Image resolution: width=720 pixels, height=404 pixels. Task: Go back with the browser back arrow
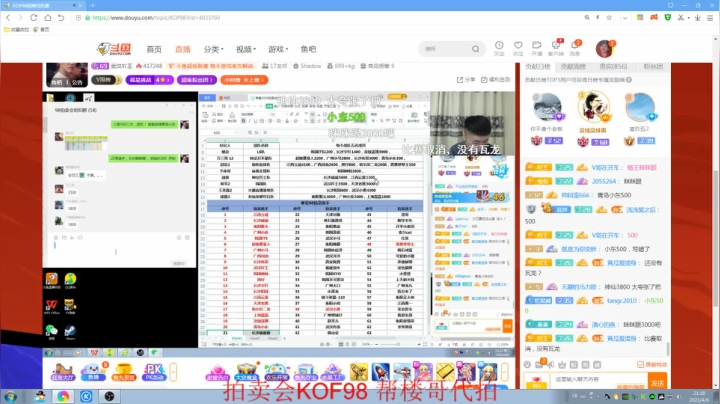(x=8, y=17)
